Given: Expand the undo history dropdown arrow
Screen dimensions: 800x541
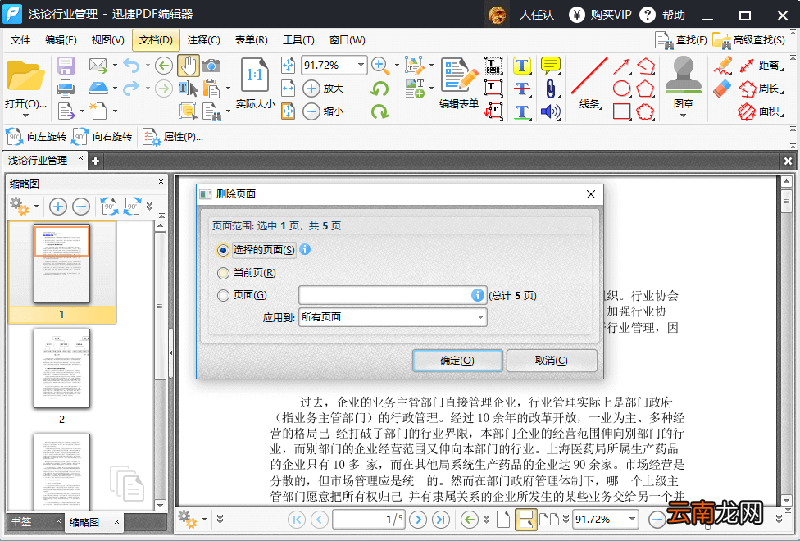Looking at the screenshot, I should coord(147,65).
